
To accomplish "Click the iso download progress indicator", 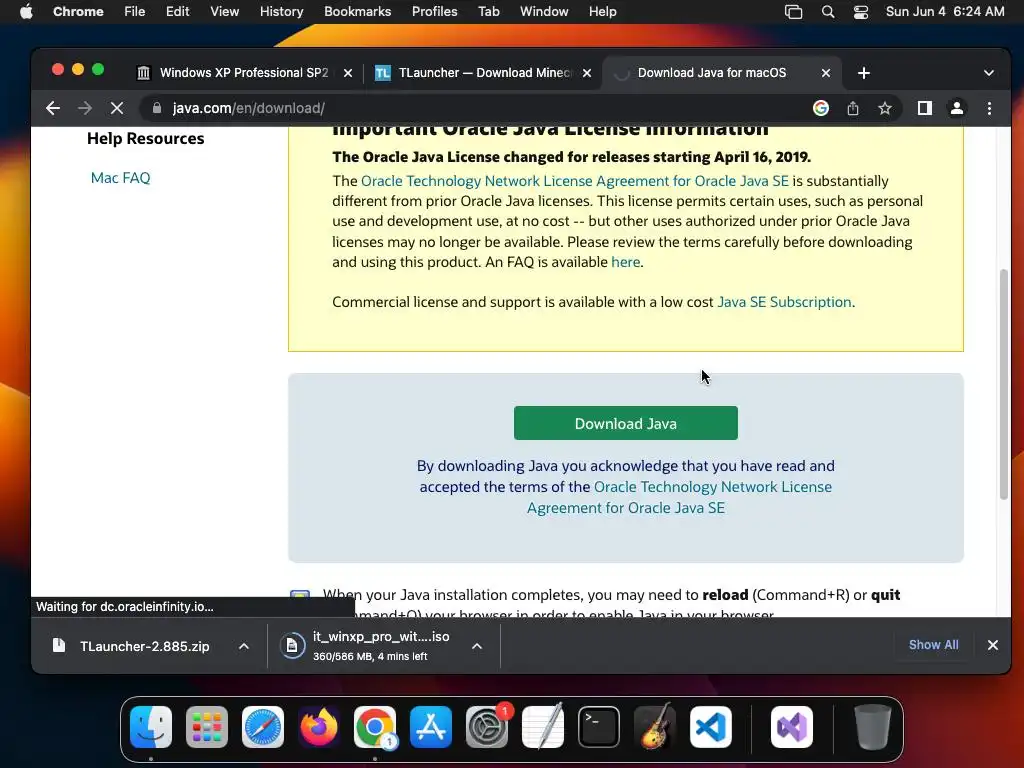I will (292, 646).
